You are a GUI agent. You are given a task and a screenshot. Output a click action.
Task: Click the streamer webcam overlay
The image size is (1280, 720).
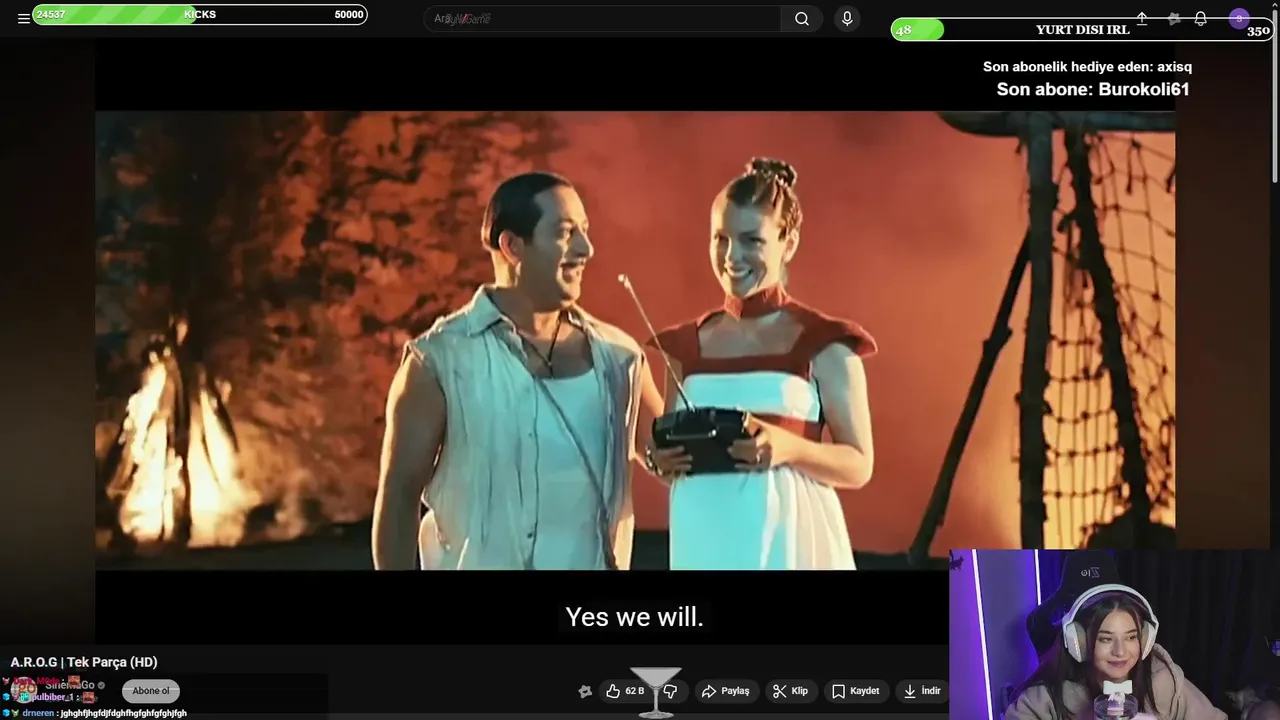(1114, 635)
